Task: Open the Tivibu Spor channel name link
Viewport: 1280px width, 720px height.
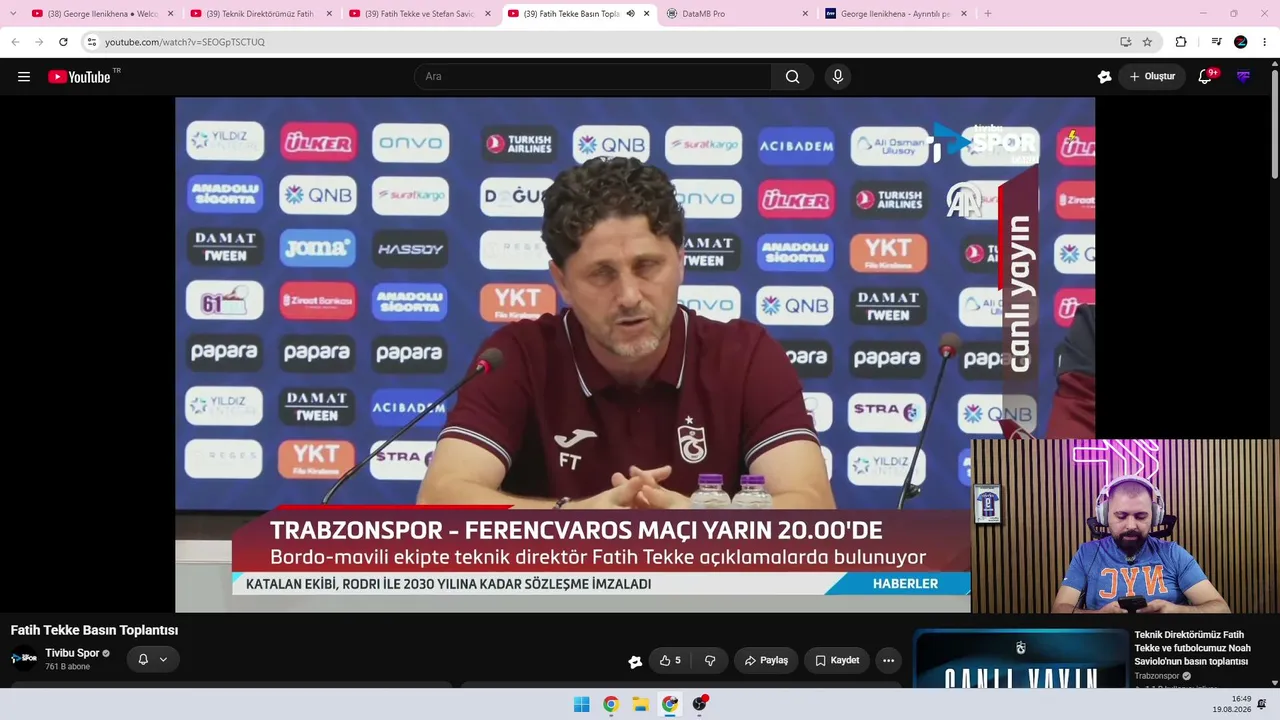Action: pyautogui.click(x=72, y=653)
